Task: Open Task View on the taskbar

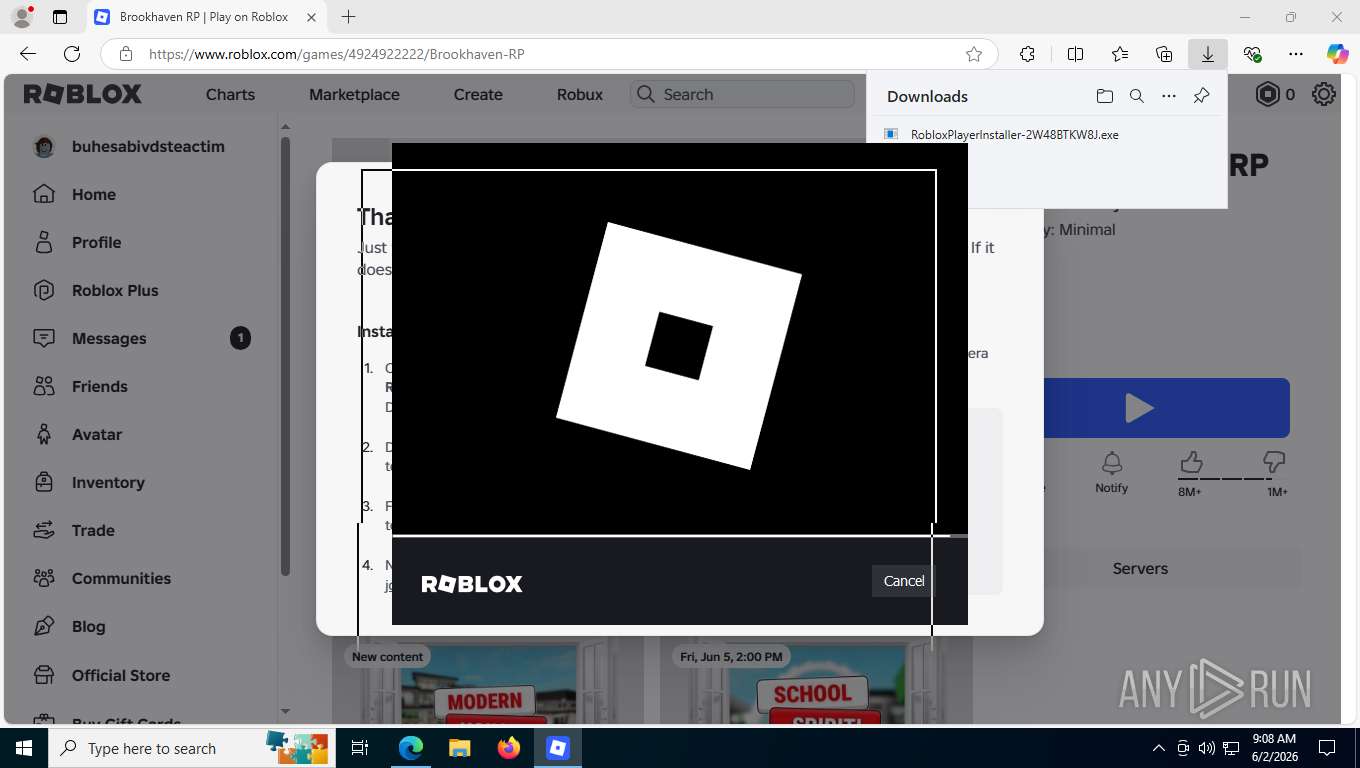Action: tap(360, 748)
